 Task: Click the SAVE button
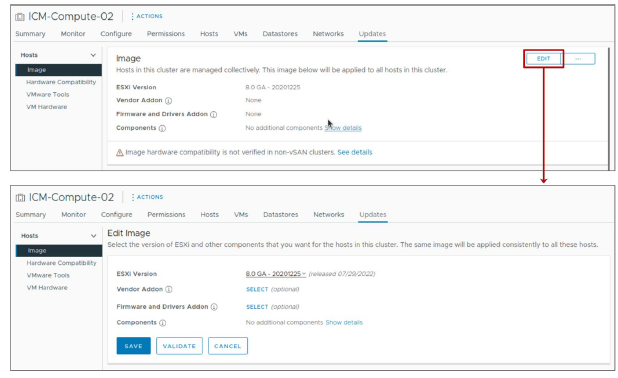click(134, 346)
